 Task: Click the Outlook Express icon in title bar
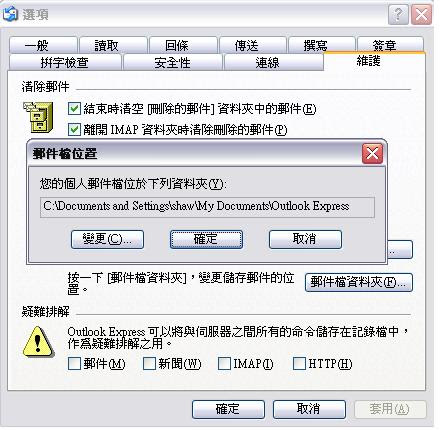point(10,13)
